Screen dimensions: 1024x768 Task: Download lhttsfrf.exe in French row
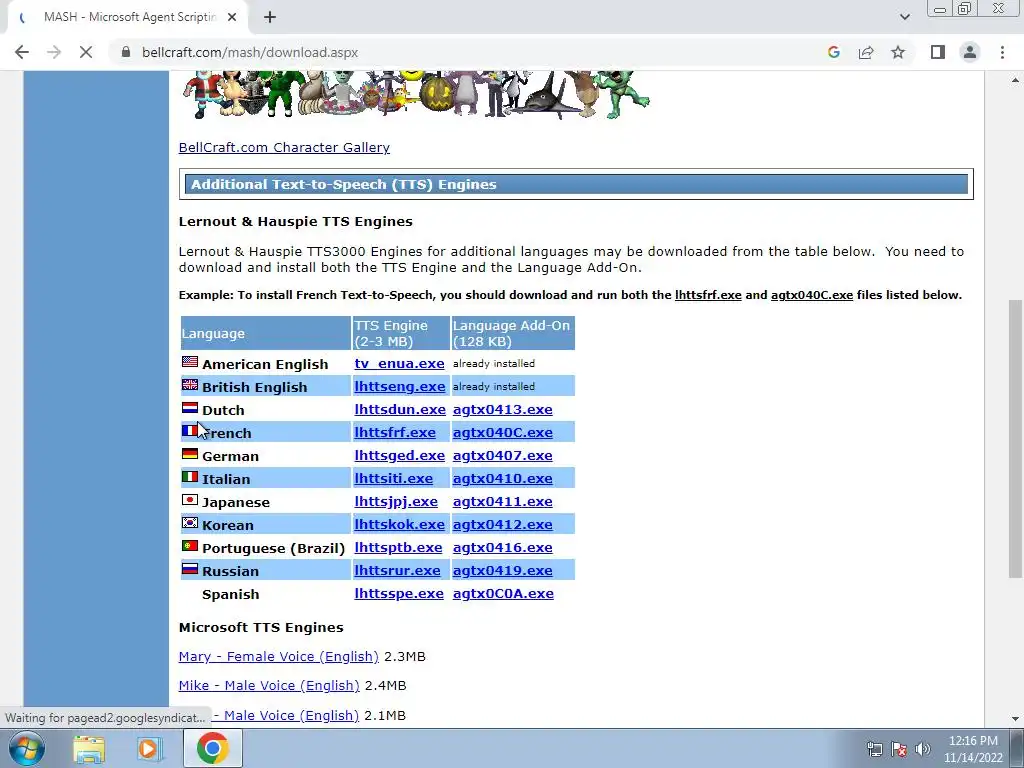[394, 432]
